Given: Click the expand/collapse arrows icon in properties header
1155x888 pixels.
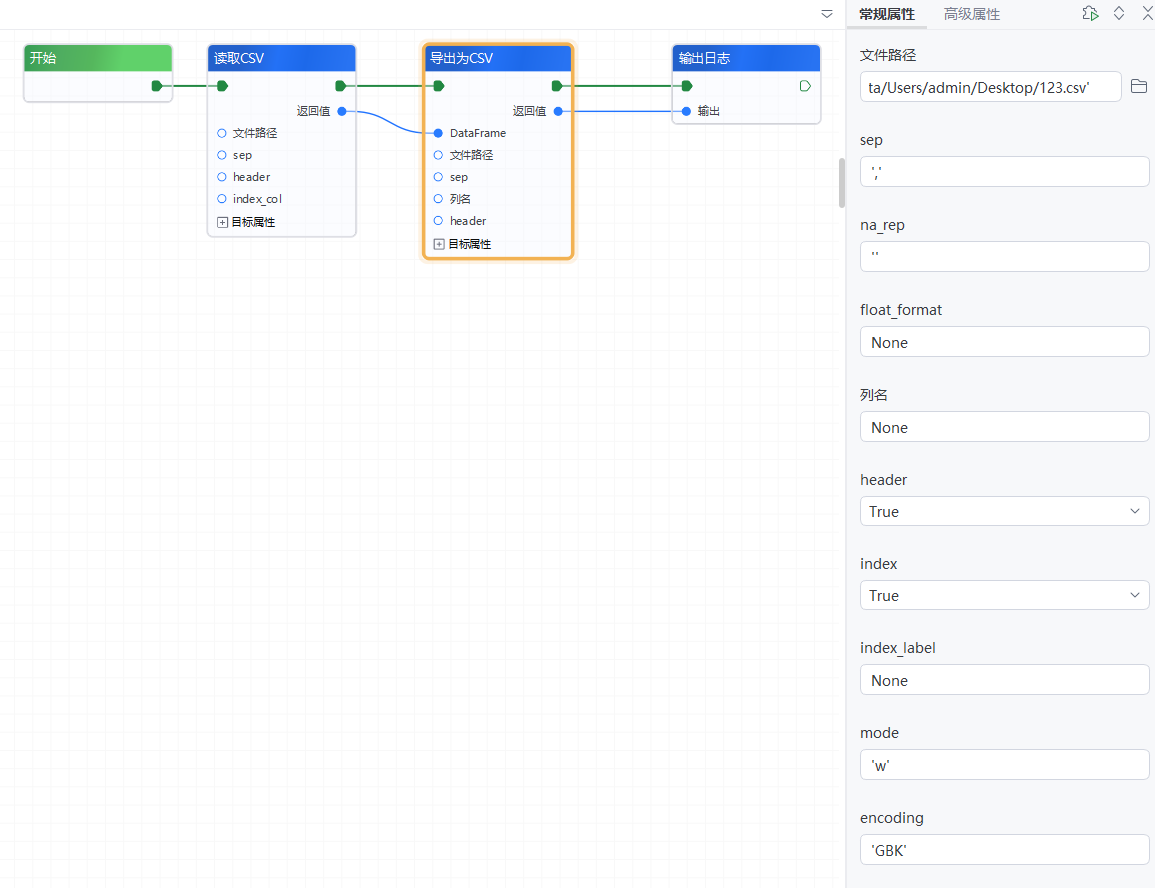Looking at the screenshot, I should click(1119, 14).
